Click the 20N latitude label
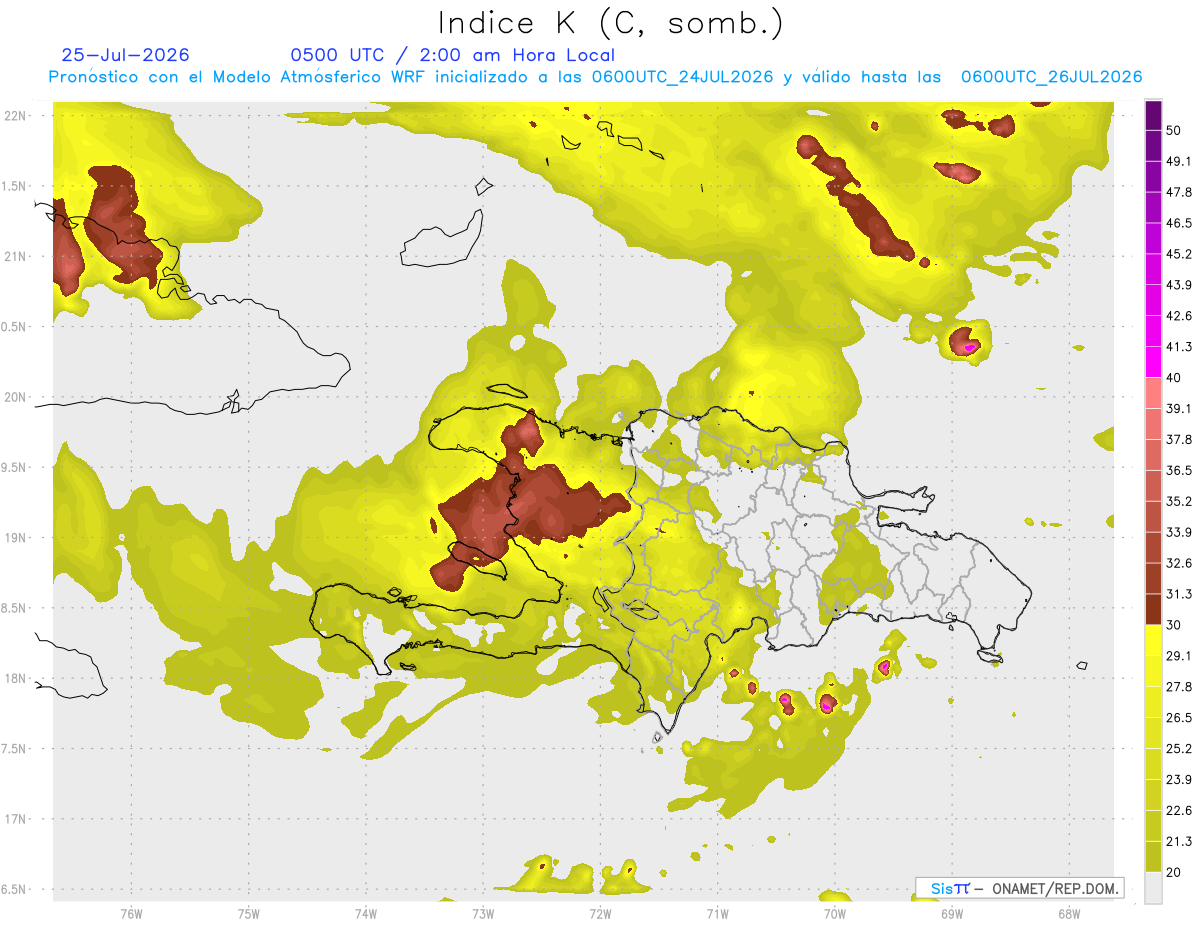 [15, 397]
